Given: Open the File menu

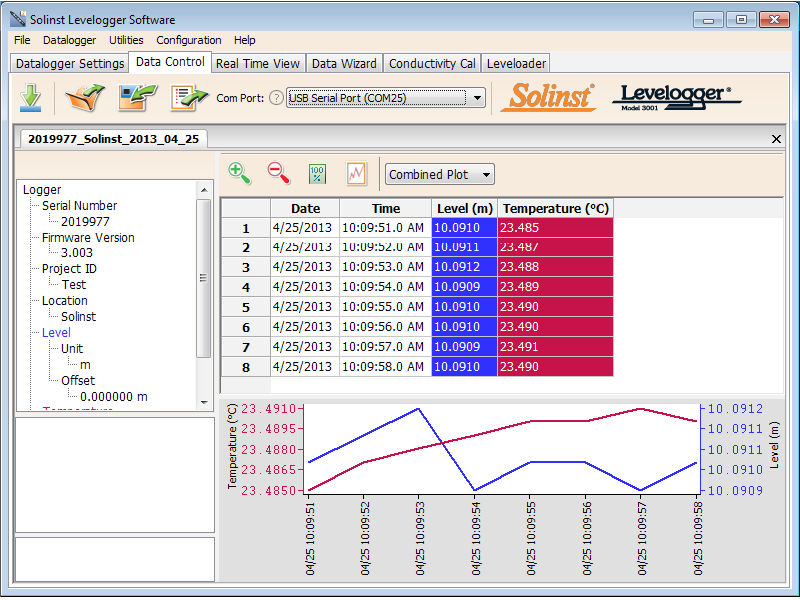Looking at the screenshot, I should point(22,40).
